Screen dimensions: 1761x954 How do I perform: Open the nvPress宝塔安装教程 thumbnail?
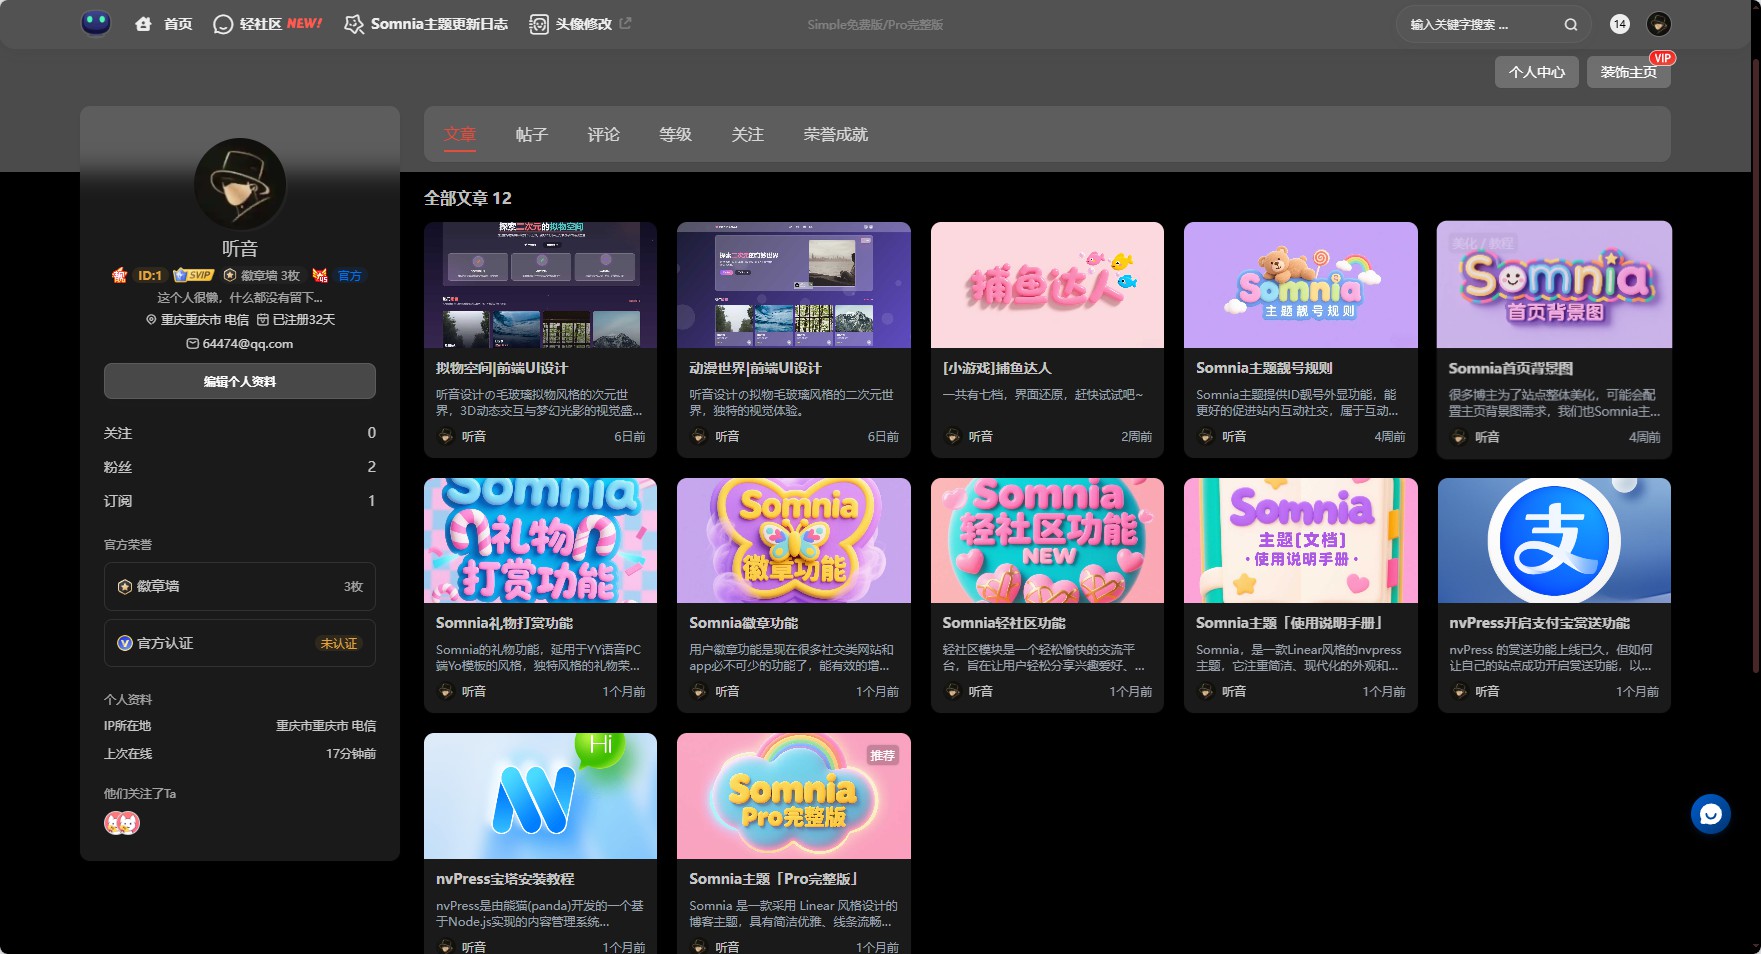pos(541,796)
